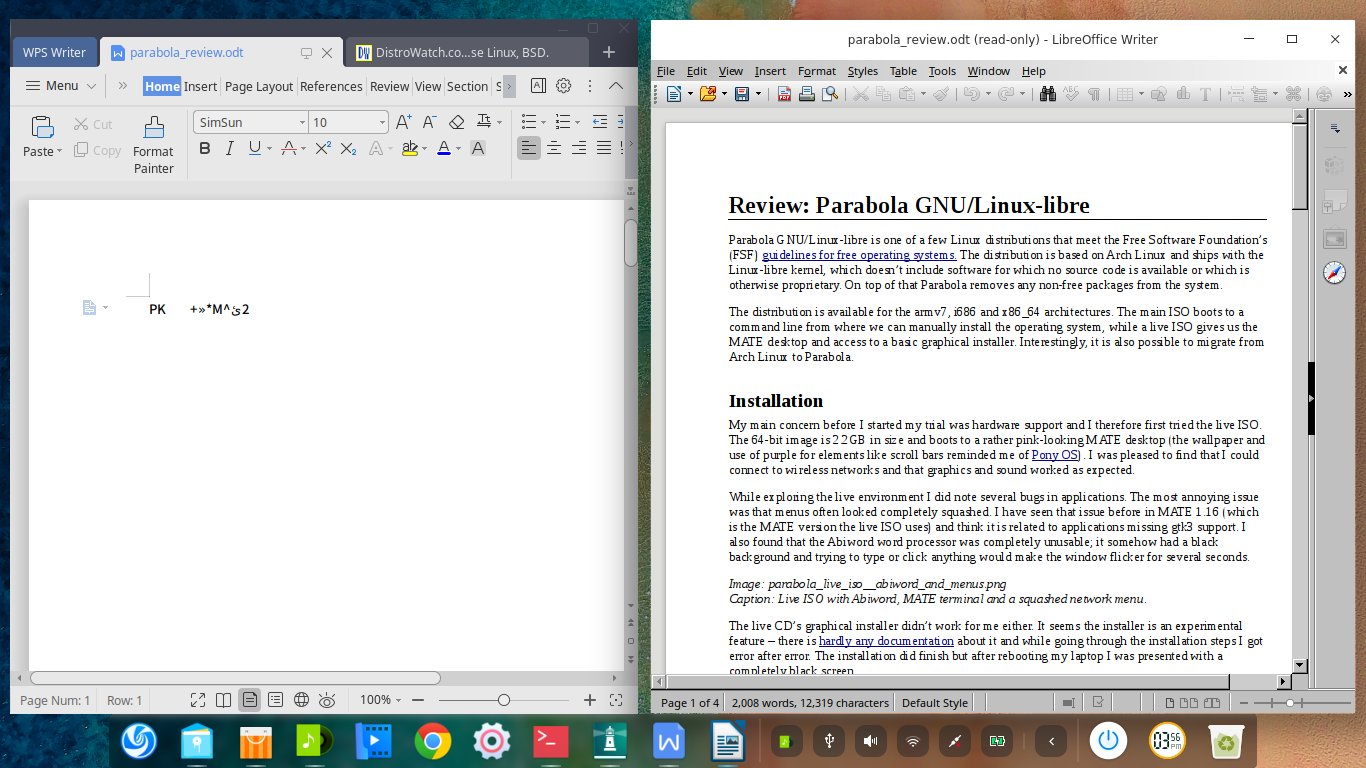
Task: Toggle character shading in WPS Writer
Action: [478, 148]
